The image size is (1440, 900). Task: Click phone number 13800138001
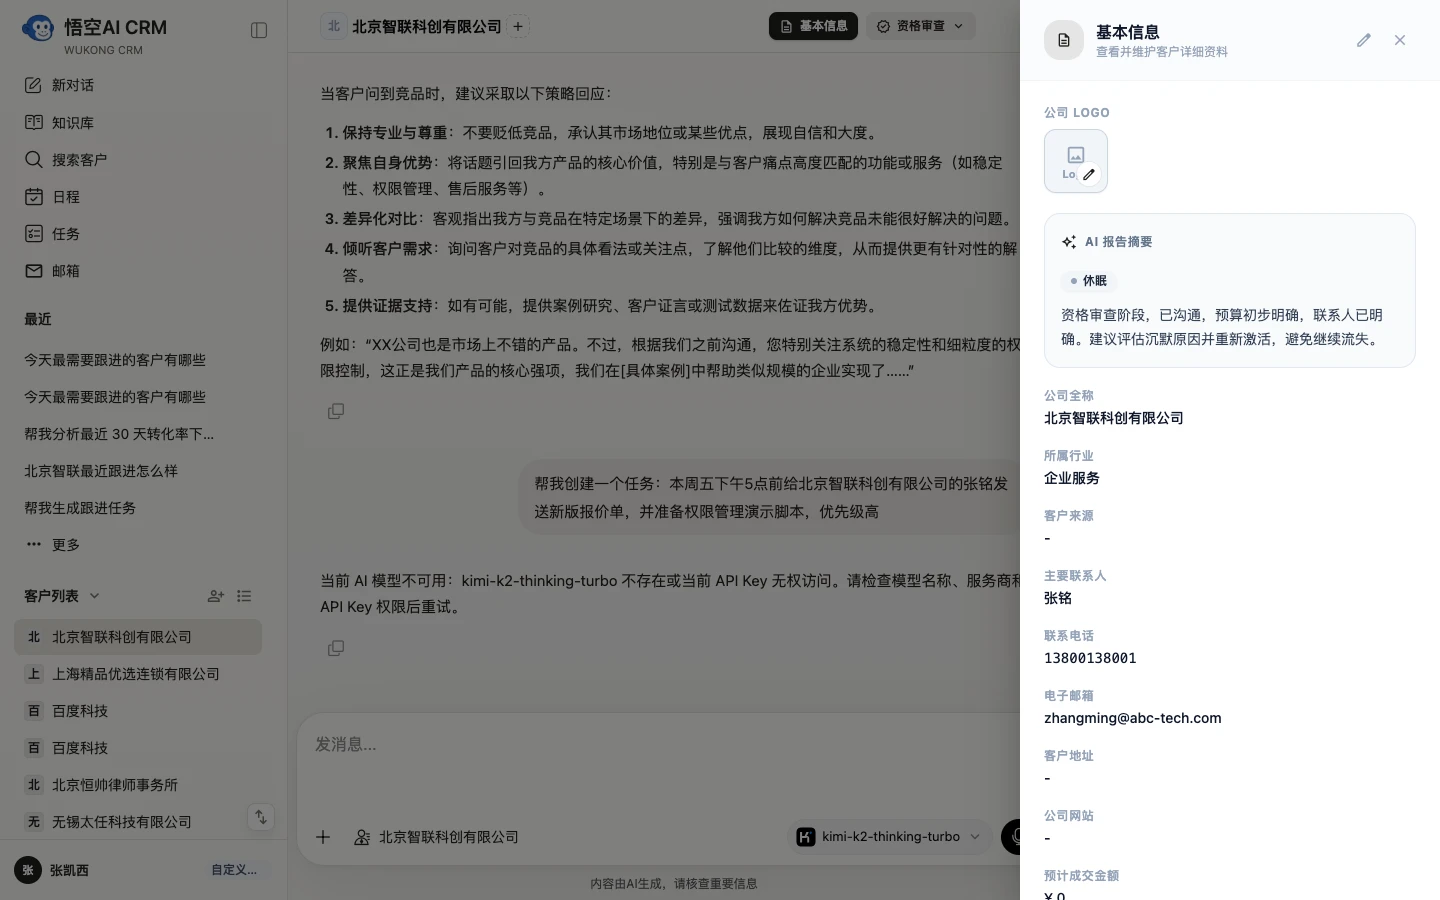coord(1090,658)
